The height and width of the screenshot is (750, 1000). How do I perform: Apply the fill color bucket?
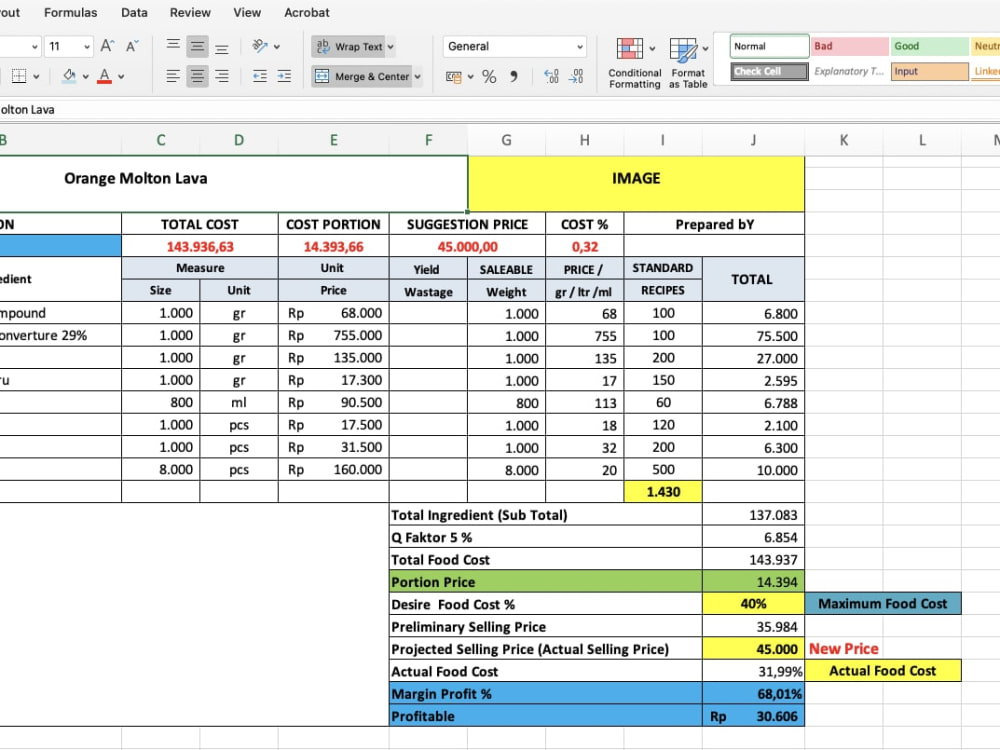click(x=69, y=77)
